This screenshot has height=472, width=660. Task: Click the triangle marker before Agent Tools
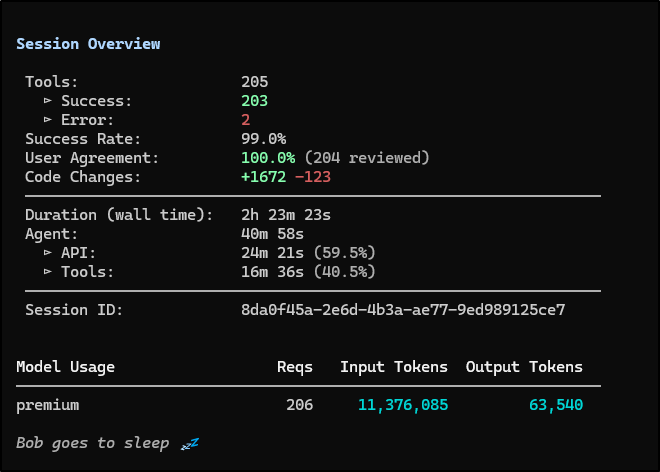point(48,272)
